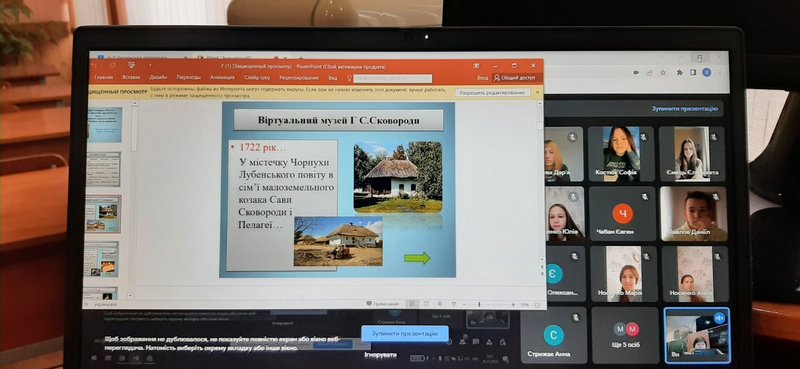Open the Слайд-шоу ribbon tab

point(257,78)
